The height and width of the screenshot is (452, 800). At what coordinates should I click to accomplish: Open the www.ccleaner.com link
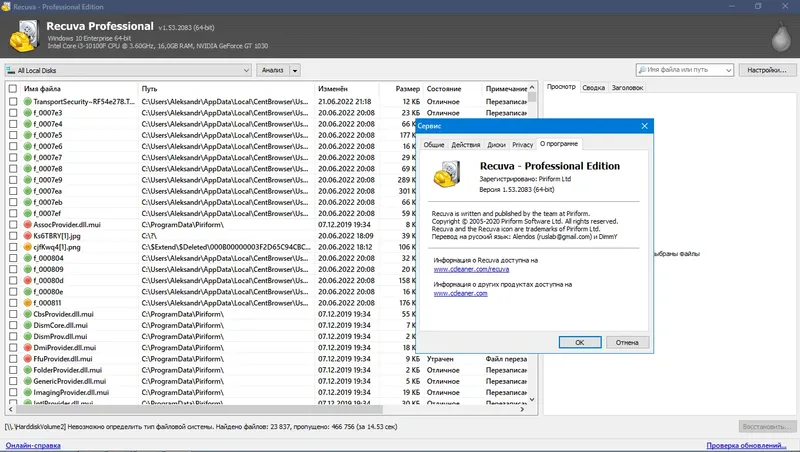click(x=460, y=293)
